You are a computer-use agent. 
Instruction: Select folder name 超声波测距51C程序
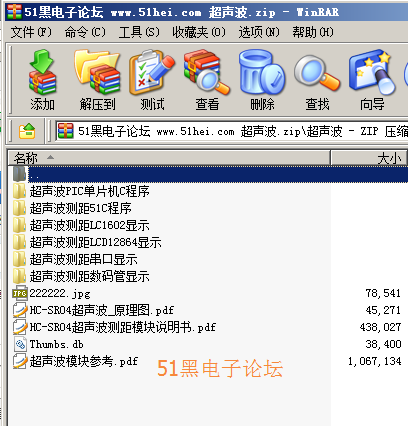pos(80,208)
